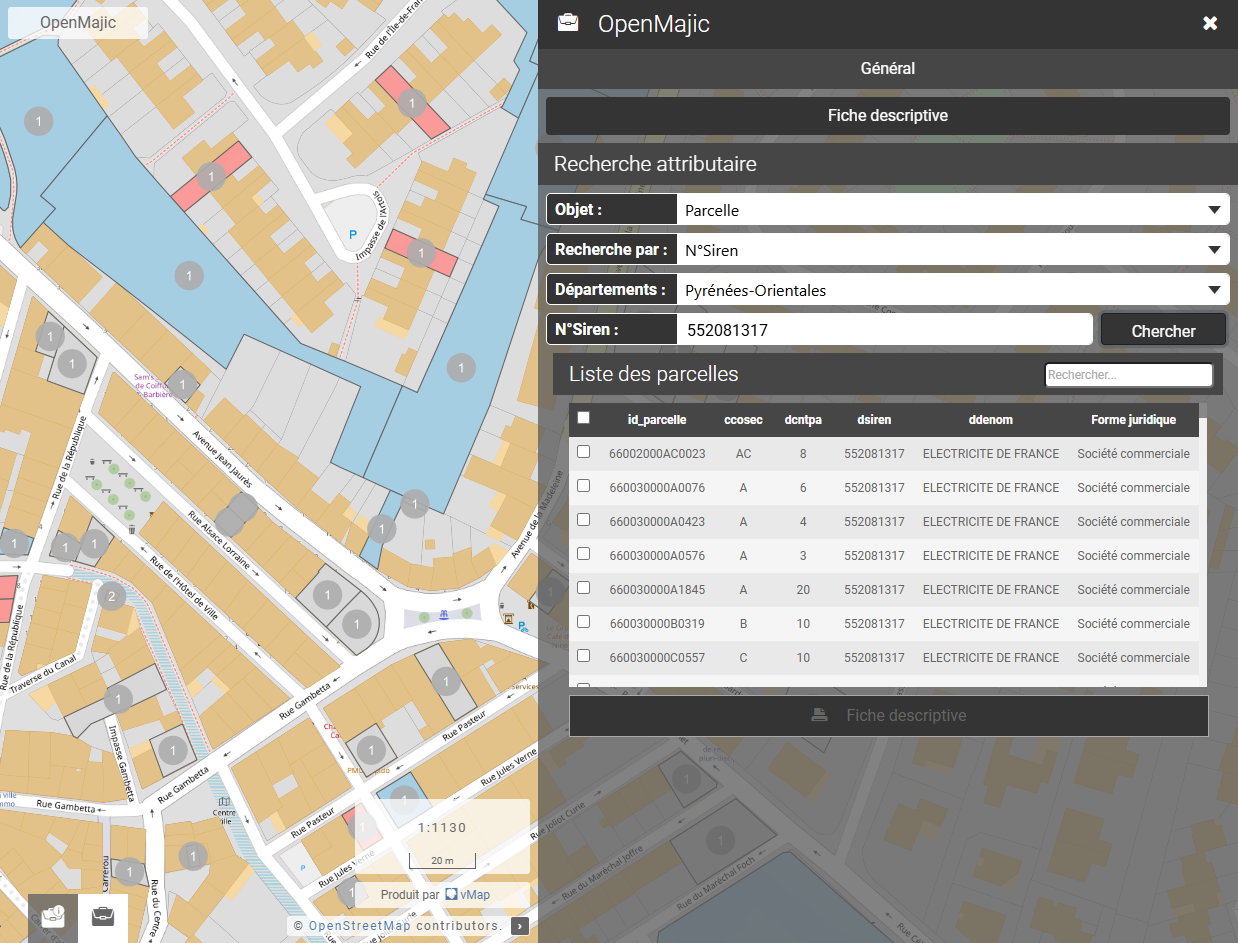The height and width of the screenshot is (943, 1238).
Task: Click the briefcase icon in the panel header
Action: [x=568, y=23]
